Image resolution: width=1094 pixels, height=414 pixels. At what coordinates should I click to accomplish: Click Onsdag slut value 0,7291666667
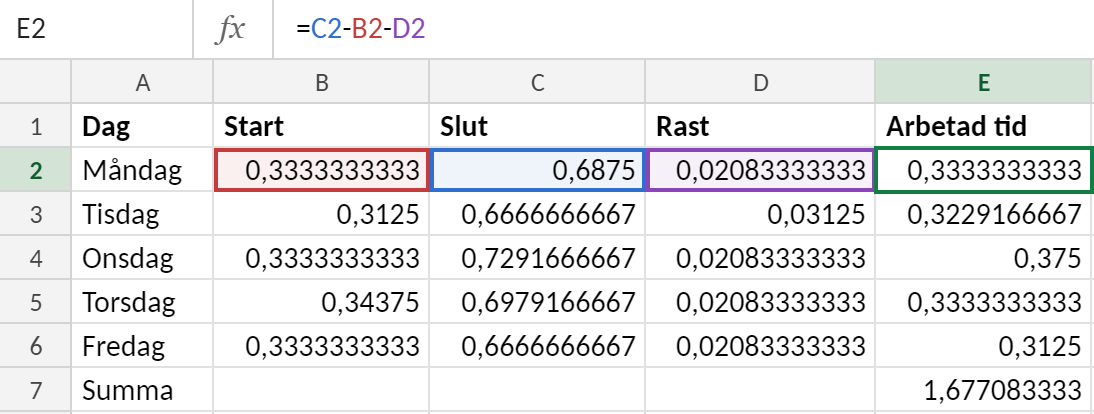coord(537,258)
